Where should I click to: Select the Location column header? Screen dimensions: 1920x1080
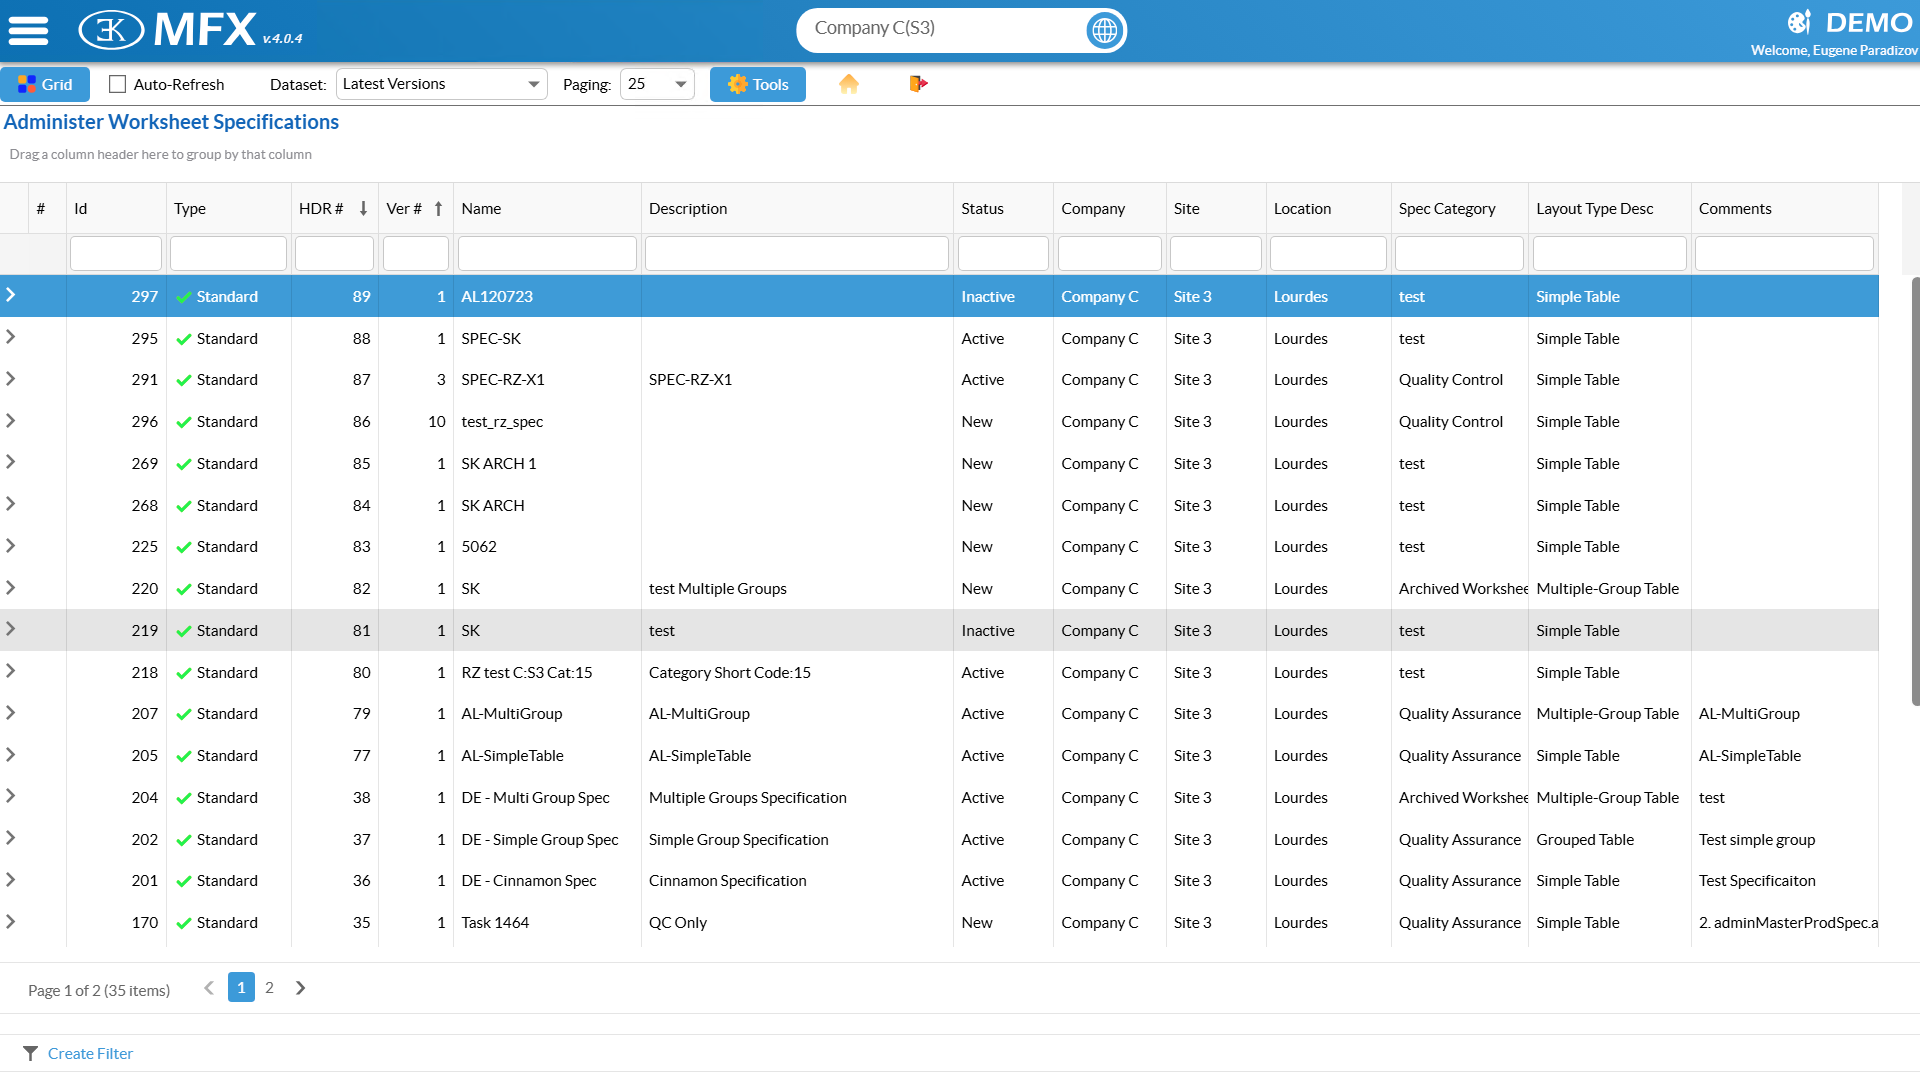(1328, 208)
